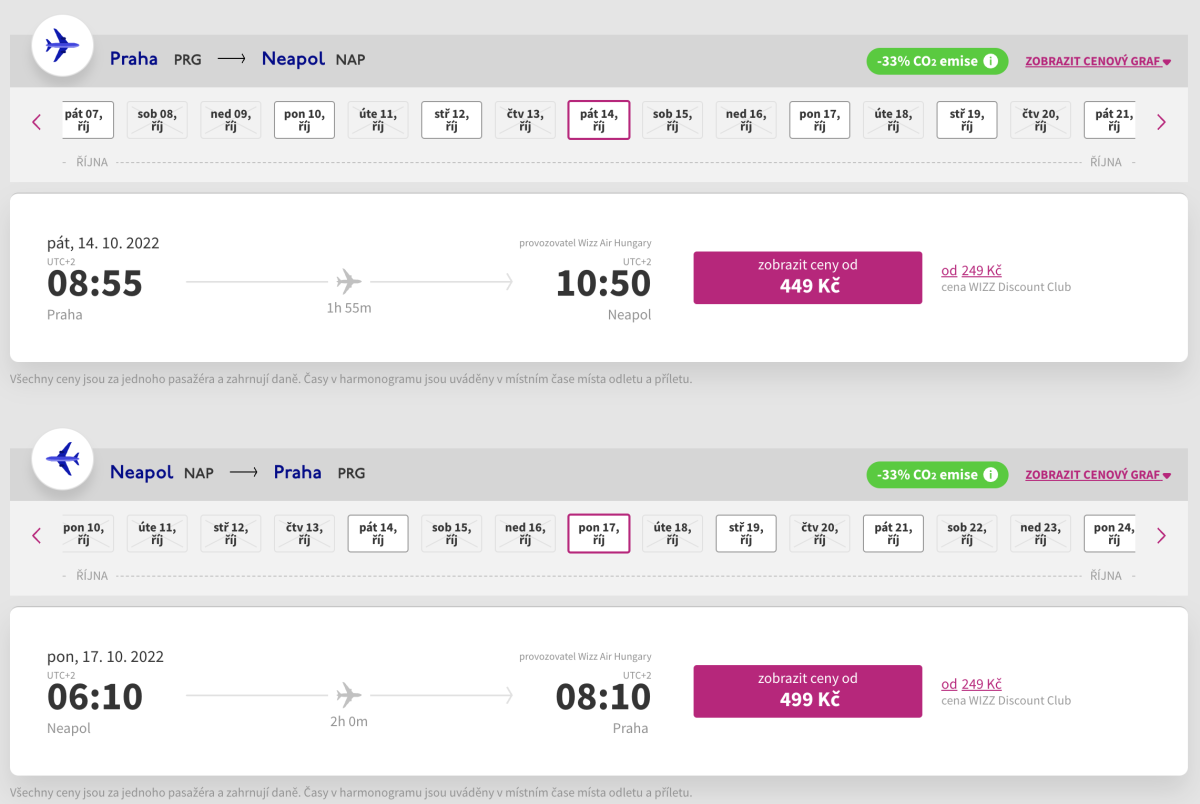The width and height of the screenshot is (1200, 804).
Task: Select outbound date pon 17, říj
Action: pos(819,120)
